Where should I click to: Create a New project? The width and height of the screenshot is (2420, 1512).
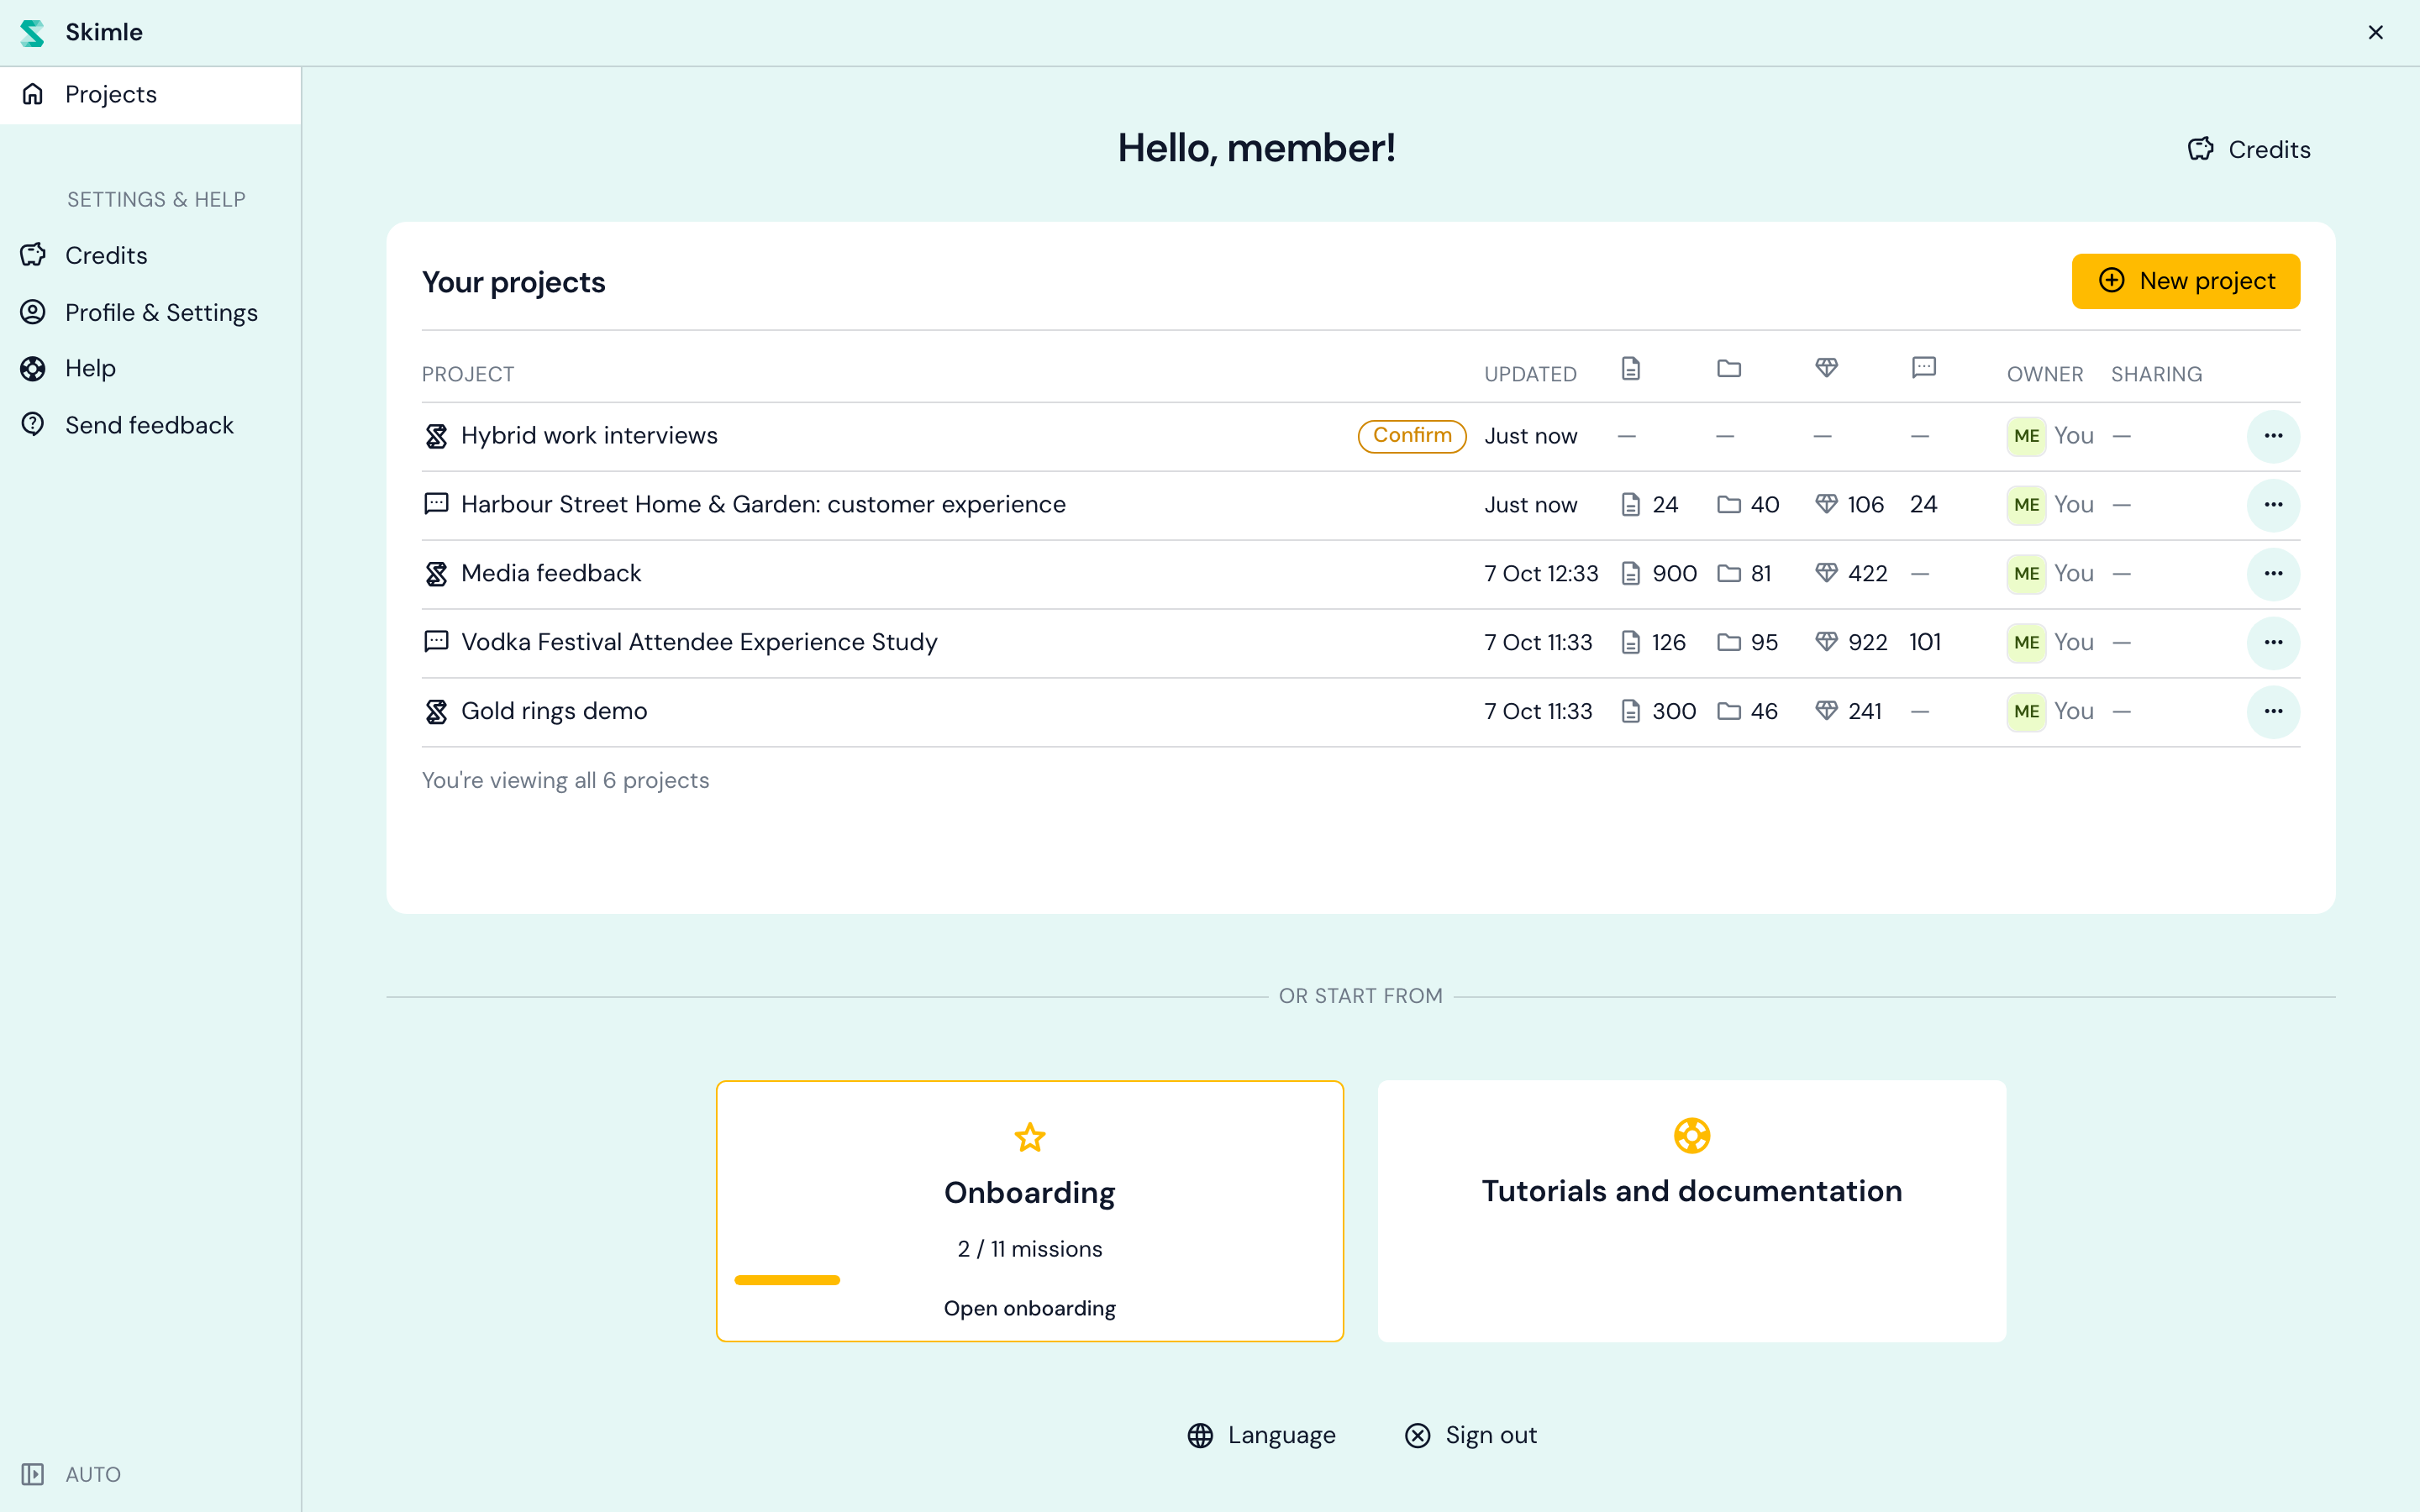pos(2185,281)
